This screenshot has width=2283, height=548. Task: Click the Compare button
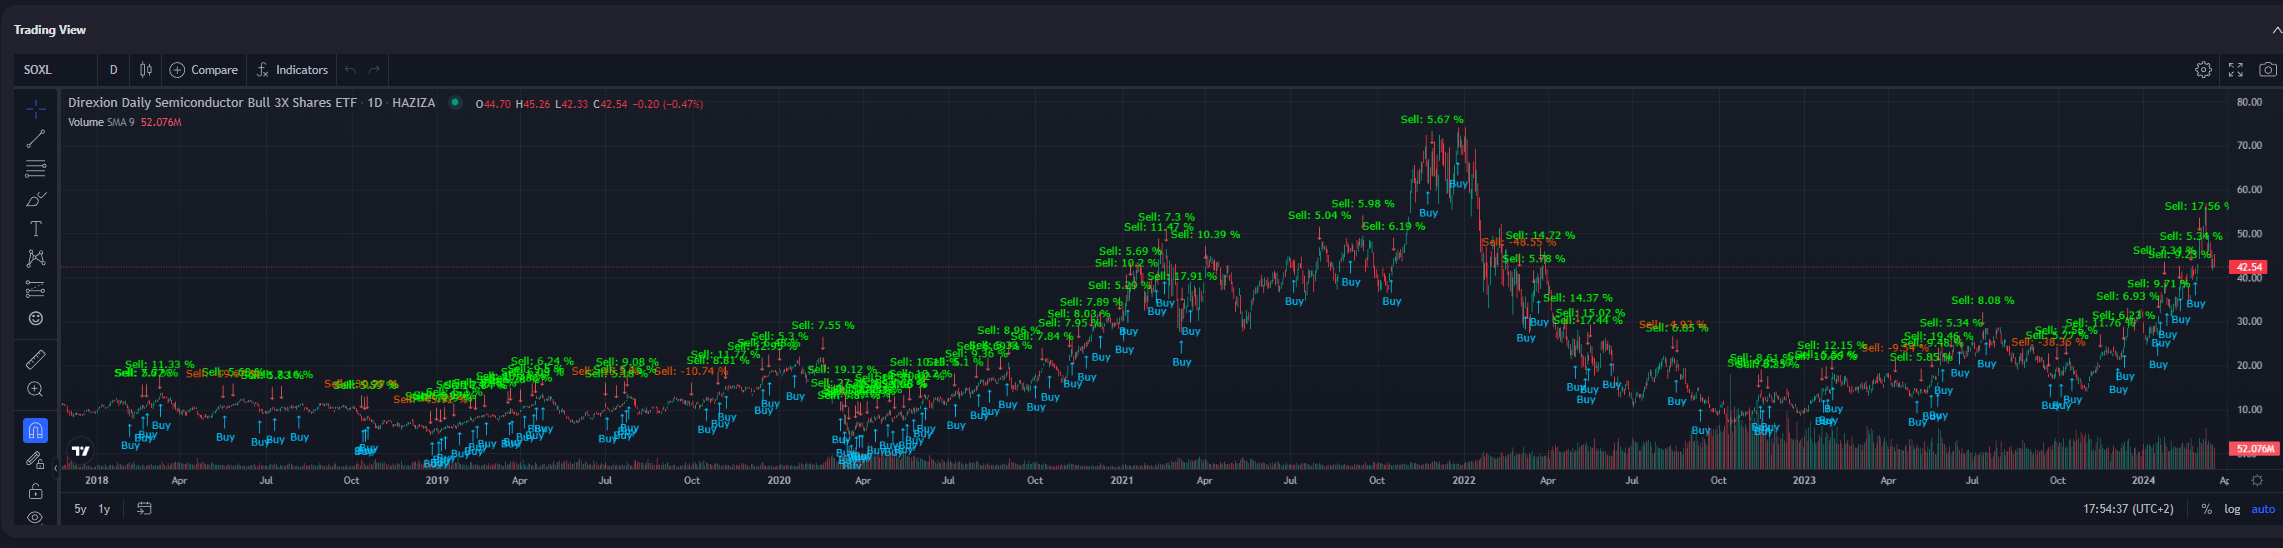pyautogui.click(x=204, y=70)
